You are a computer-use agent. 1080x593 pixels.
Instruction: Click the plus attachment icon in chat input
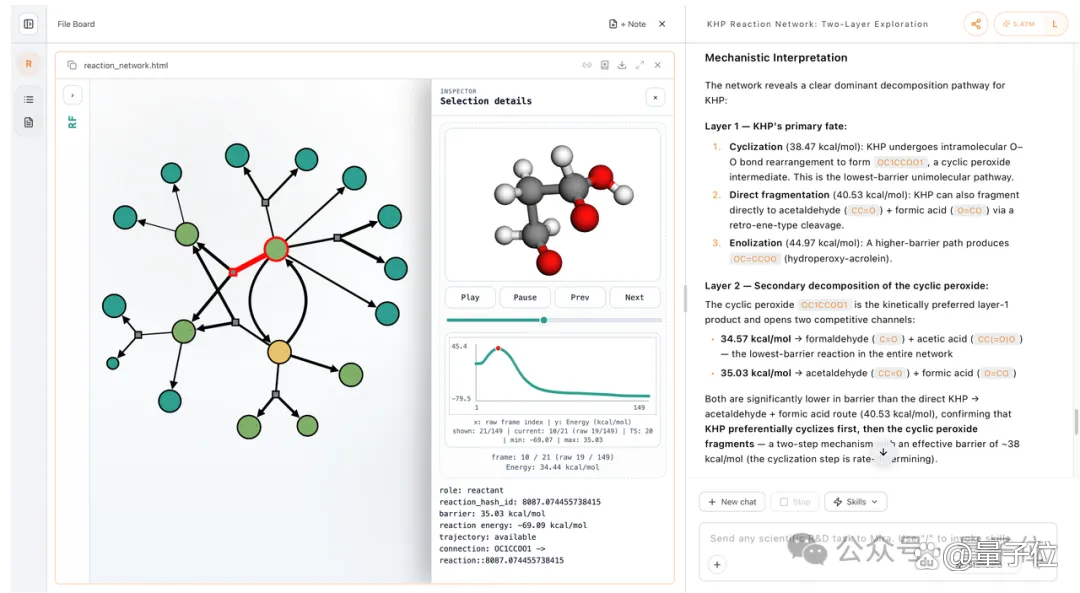tap(717, 564)
